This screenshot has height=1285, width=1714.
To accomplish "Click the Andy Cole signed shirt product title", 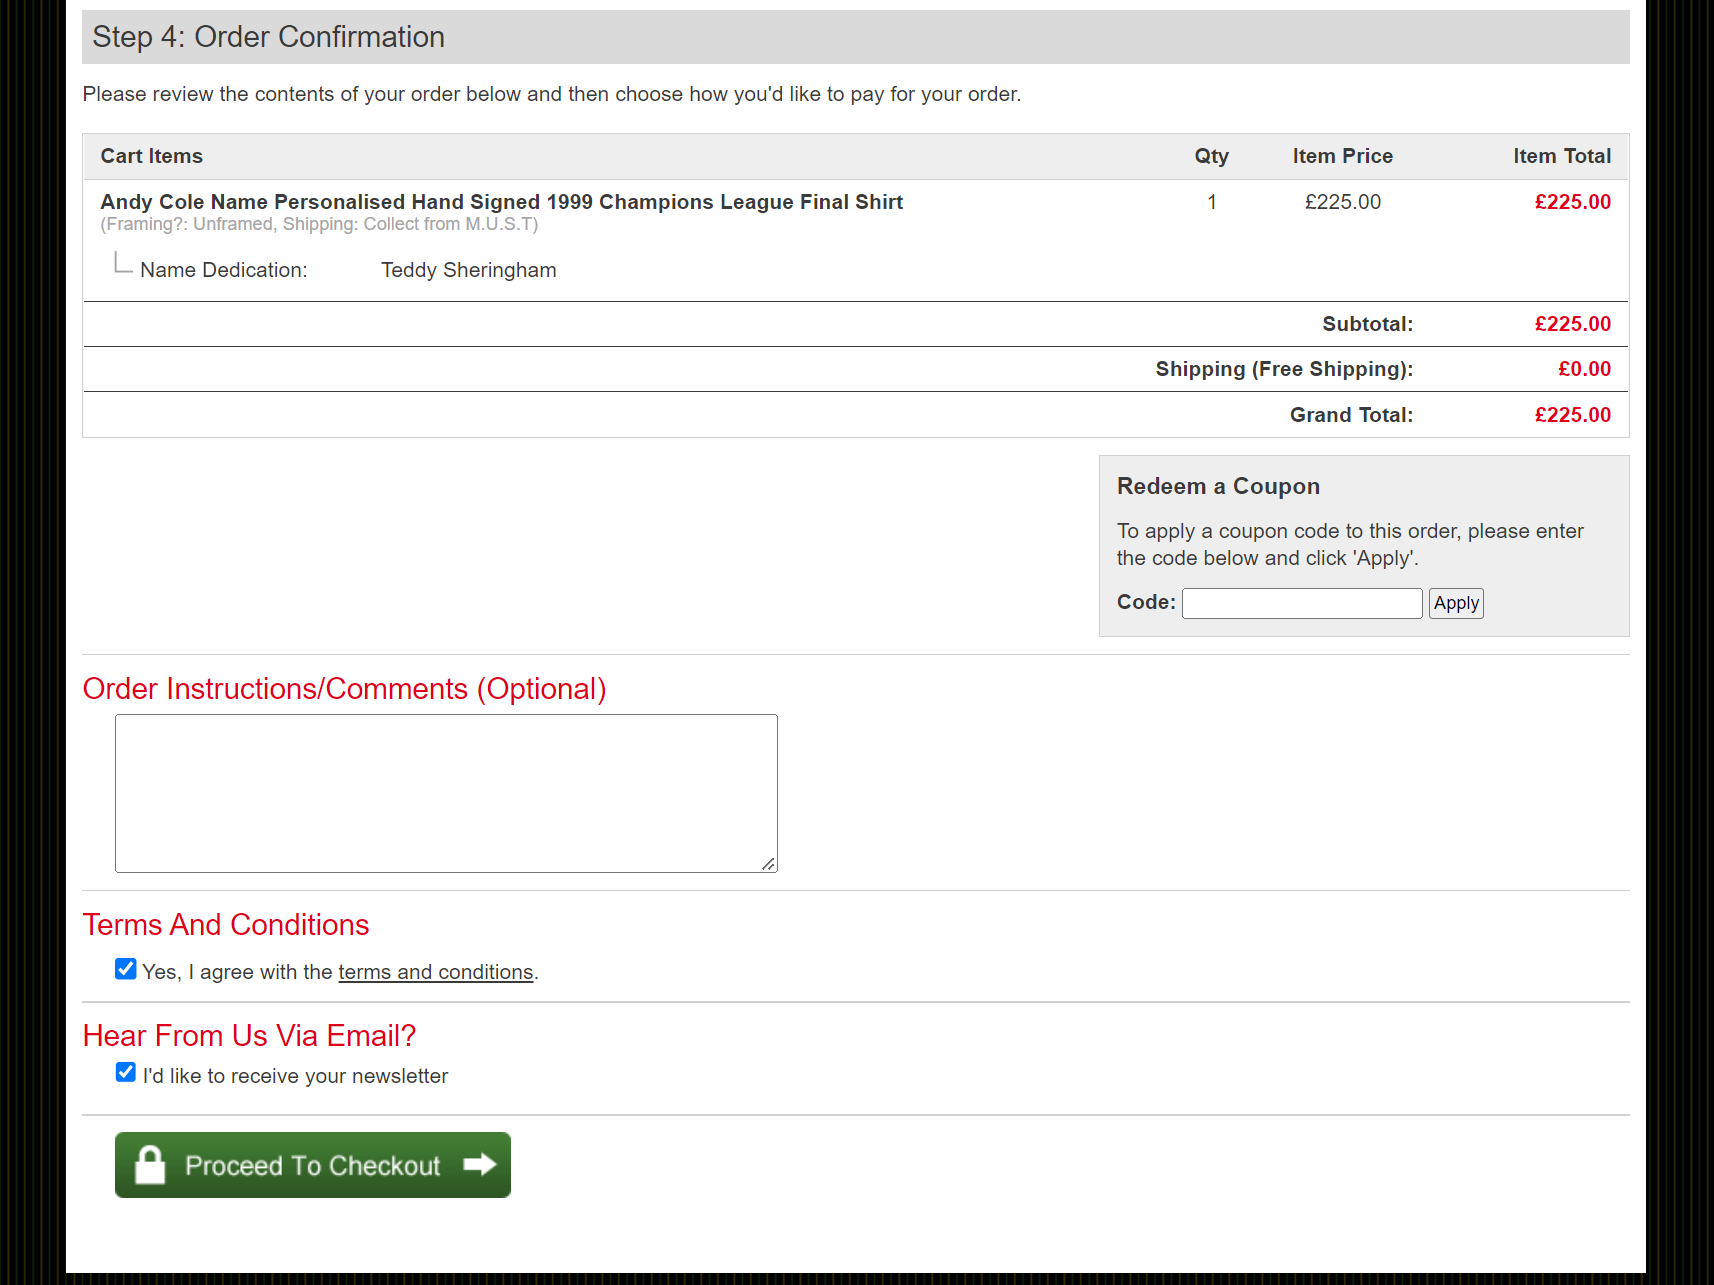I will pyautogui.click(x=501, y=202).
